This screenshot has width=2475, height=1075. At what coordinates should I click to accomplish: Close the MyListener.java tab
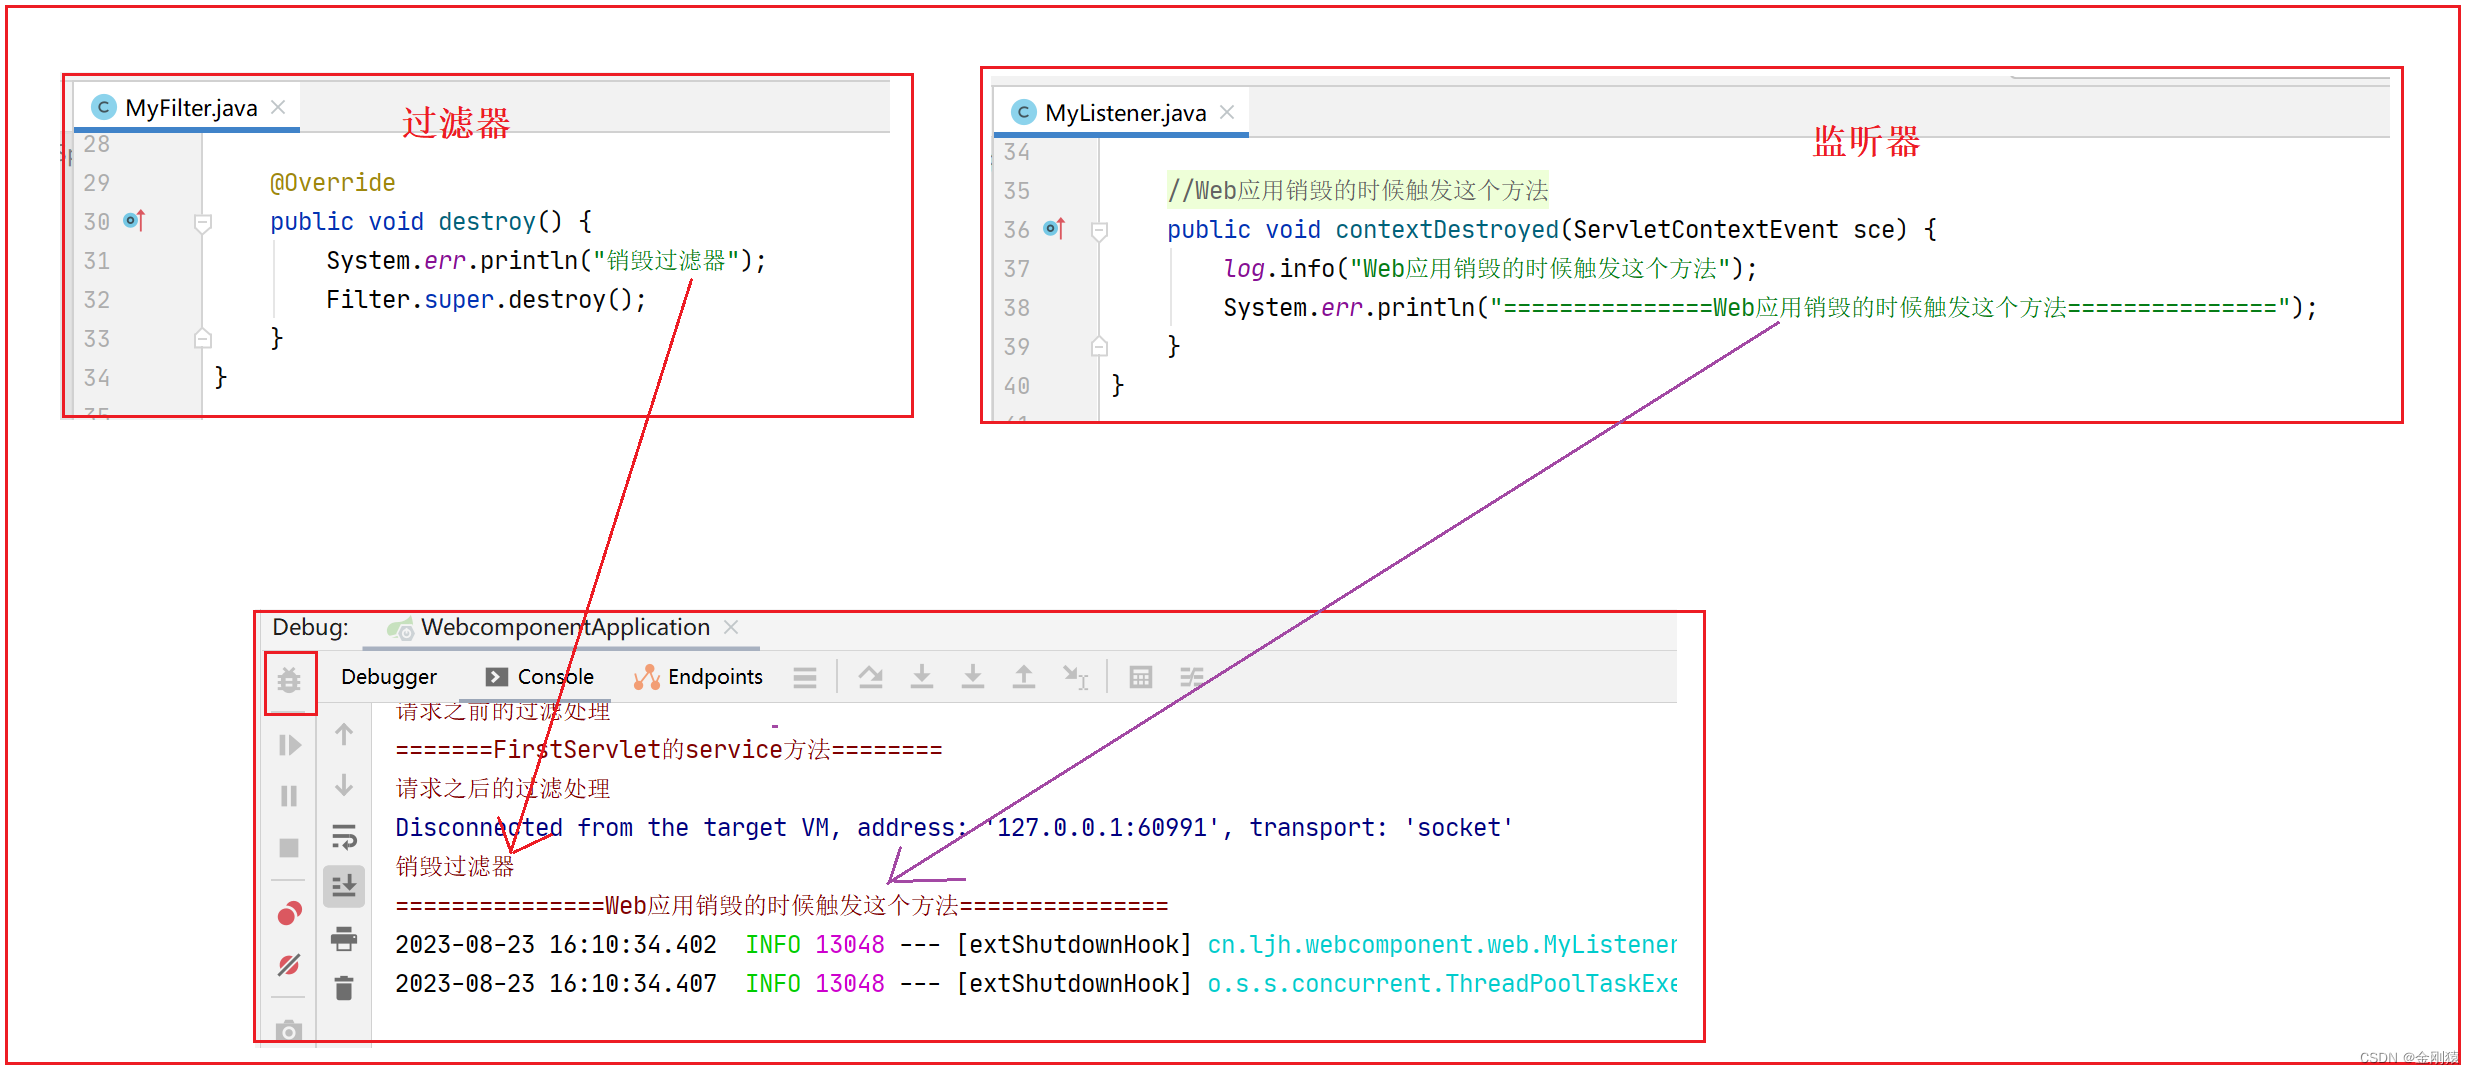coord(1227,112)
